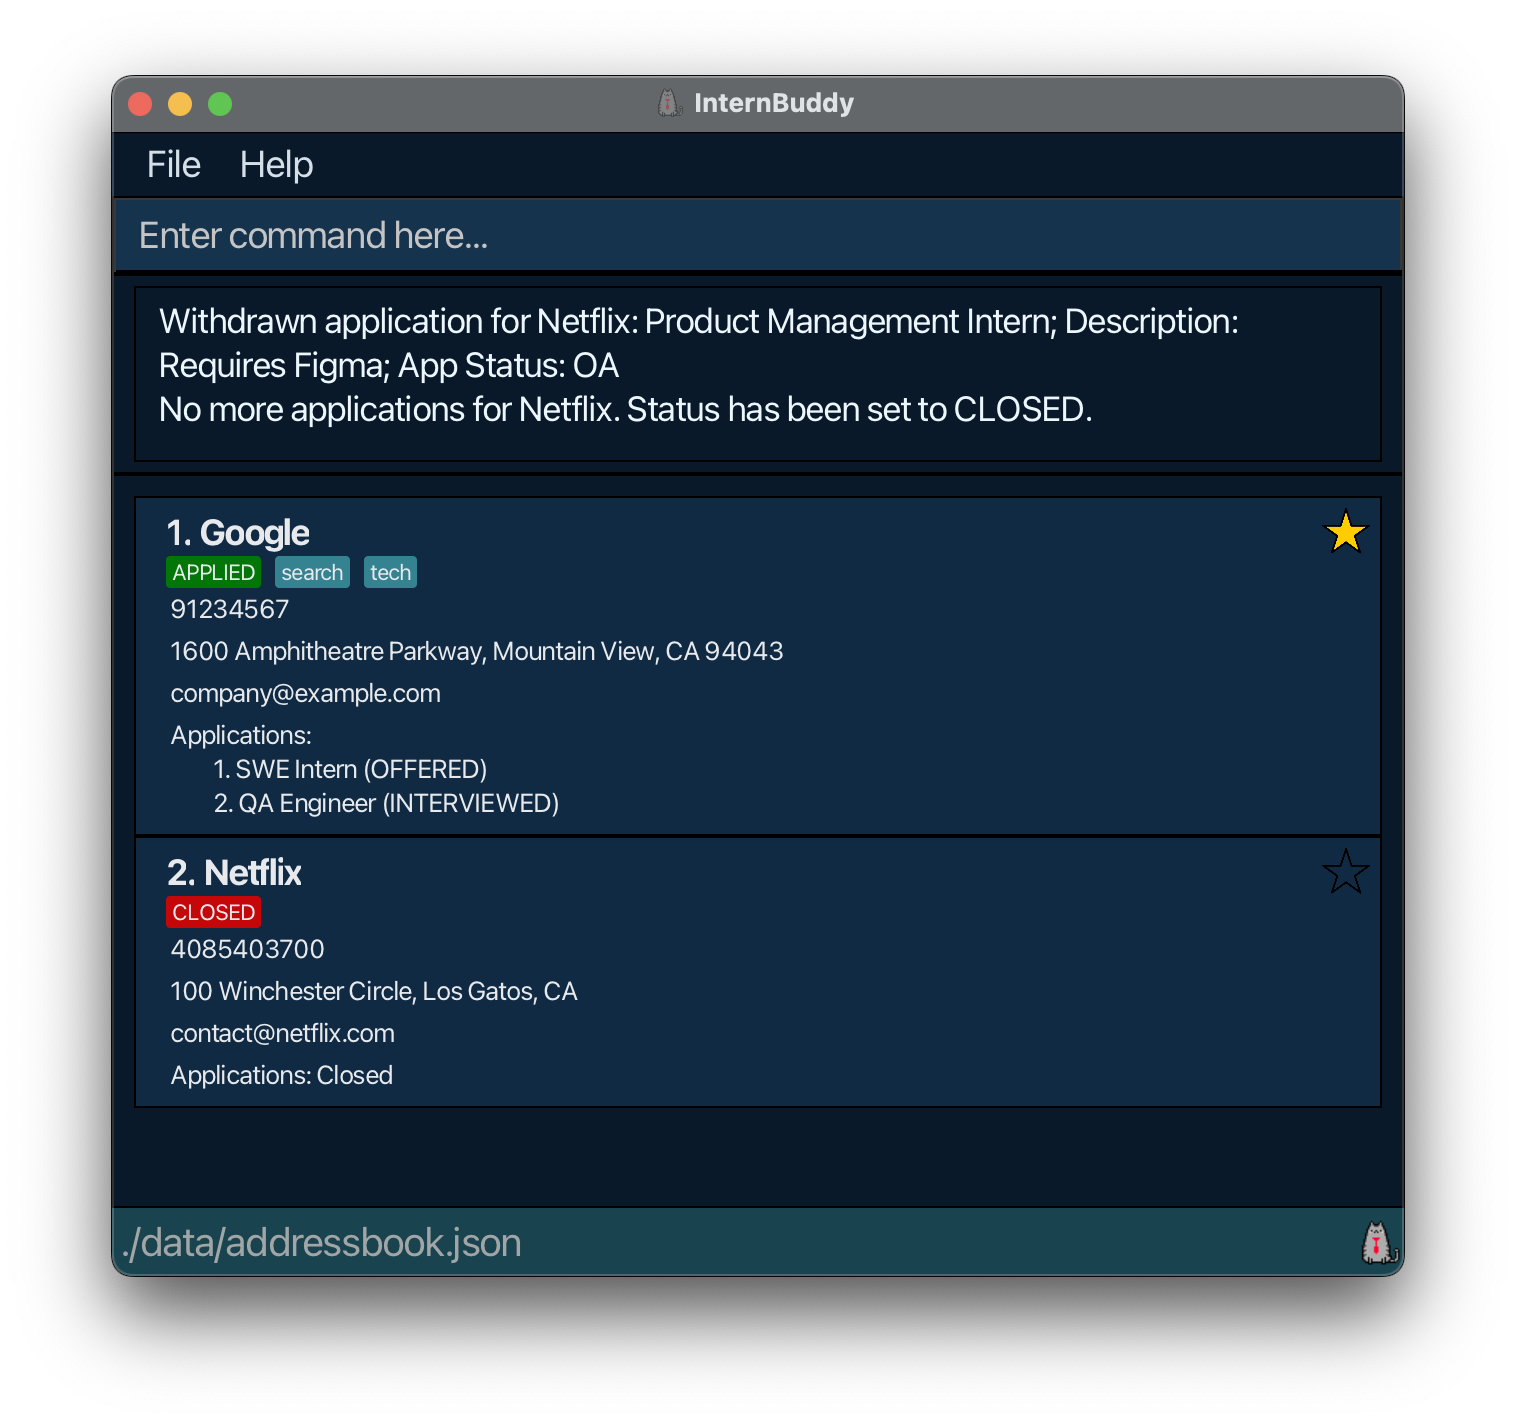Click the CLOSED status badge on Netflix
This screenshot has height=1424, width=1516.
[213, 912]
